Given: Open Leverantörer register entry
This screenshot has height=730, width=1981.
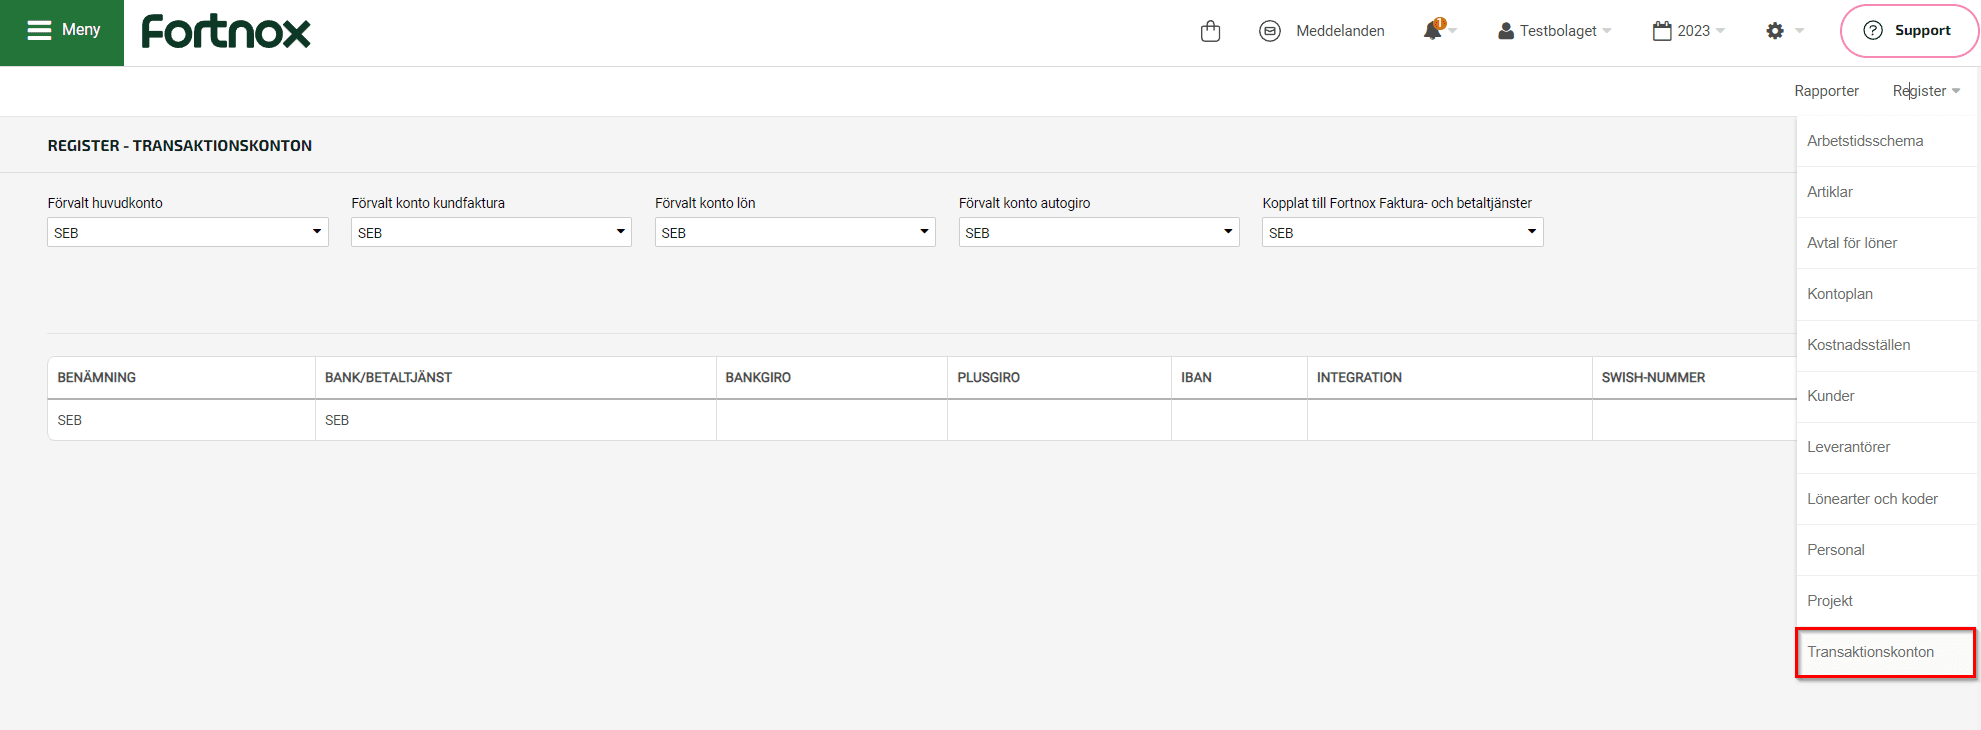Looking at the screenshot, I should point(1886,447).
